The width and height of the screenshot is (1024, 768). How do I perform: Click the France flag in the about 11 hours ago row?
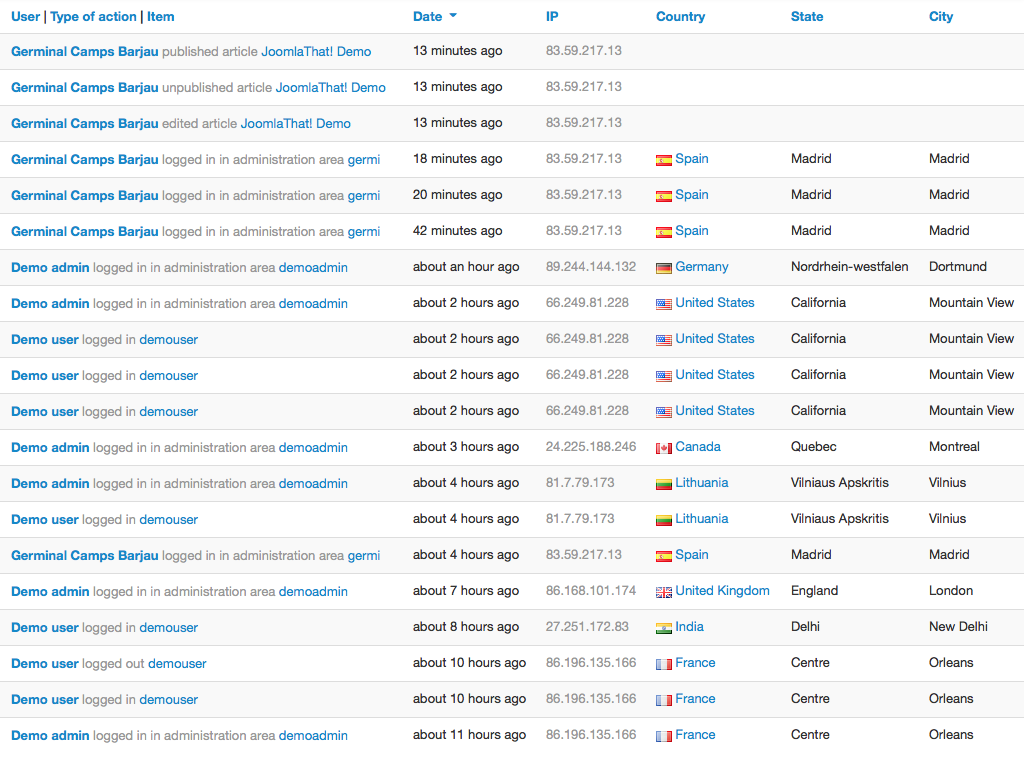pos(664,736)
